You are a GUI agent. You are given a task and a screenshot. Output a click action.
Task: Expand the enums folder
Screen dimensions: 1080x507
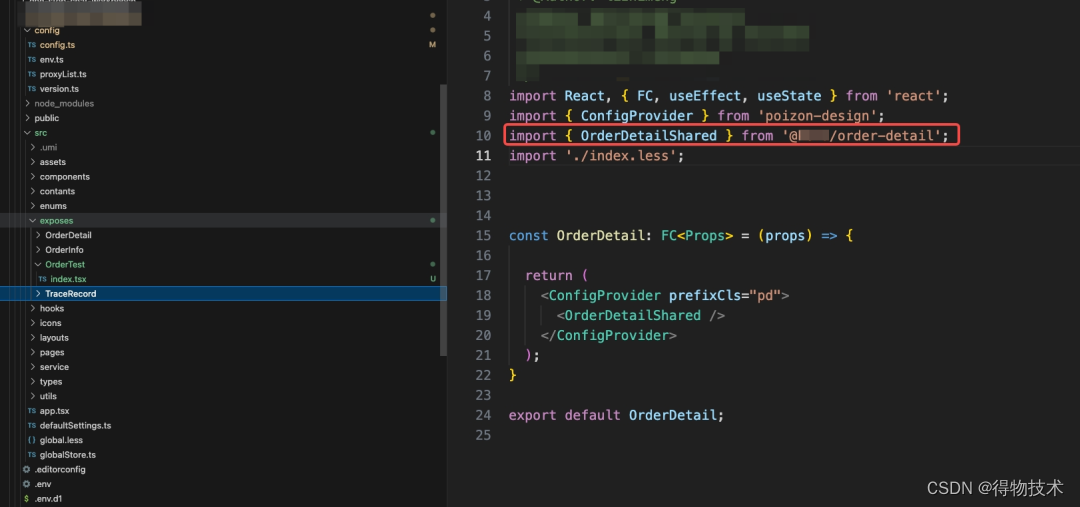(33, 206)
